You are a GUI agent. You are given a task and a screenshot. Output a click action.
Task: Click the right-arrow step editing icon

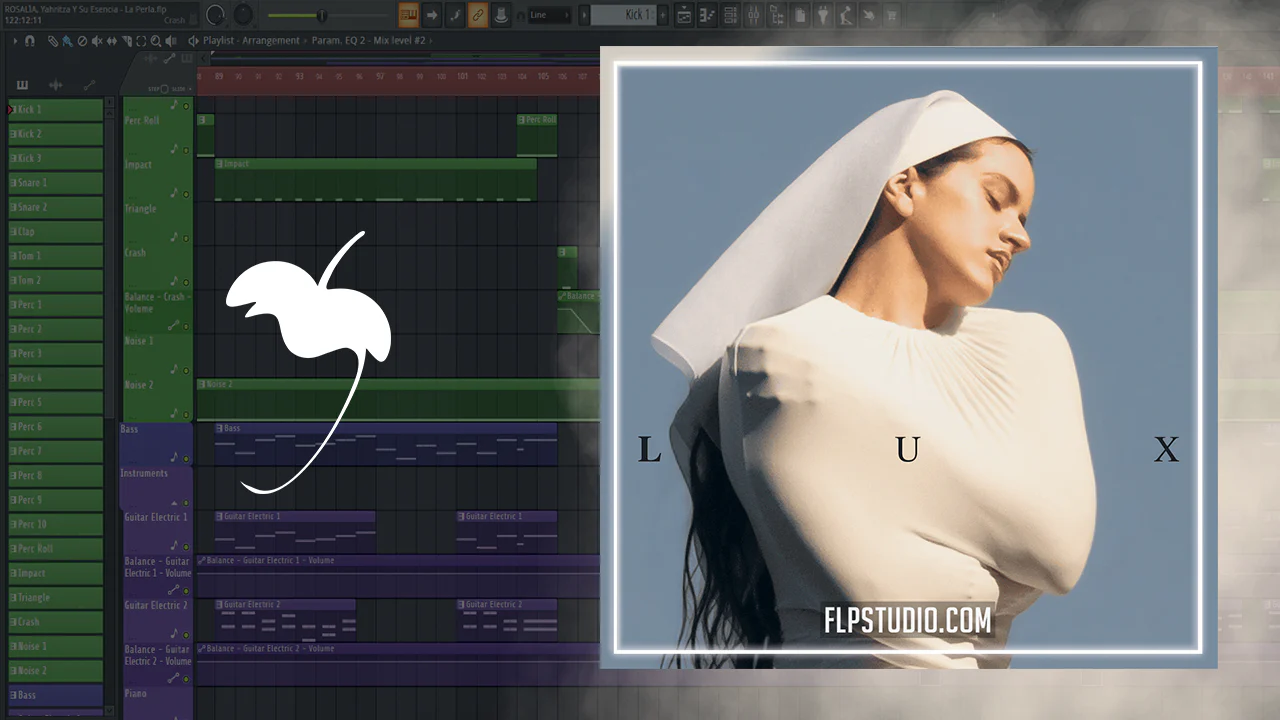tap(432, 15)
